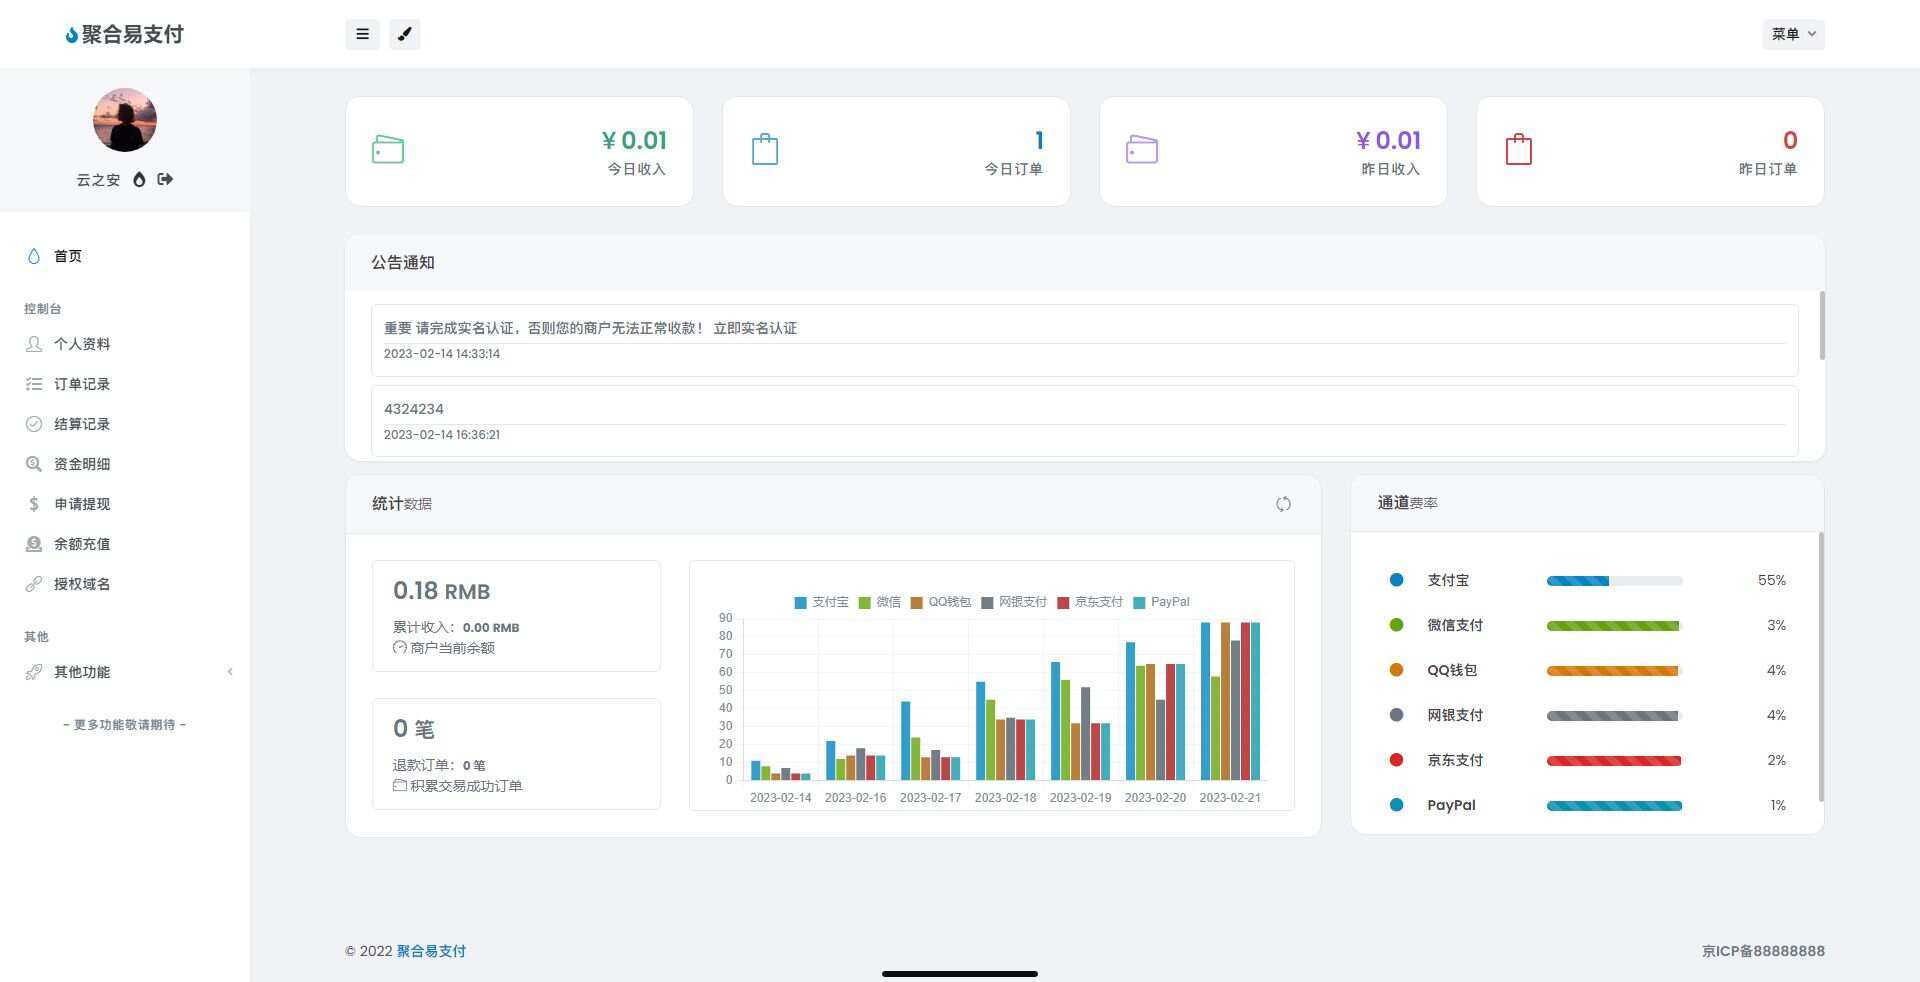Viewport: 1920px width, 982px height.
Task: Click the 支付宝 55% rate progress bar
Action: click(1613, 580)
